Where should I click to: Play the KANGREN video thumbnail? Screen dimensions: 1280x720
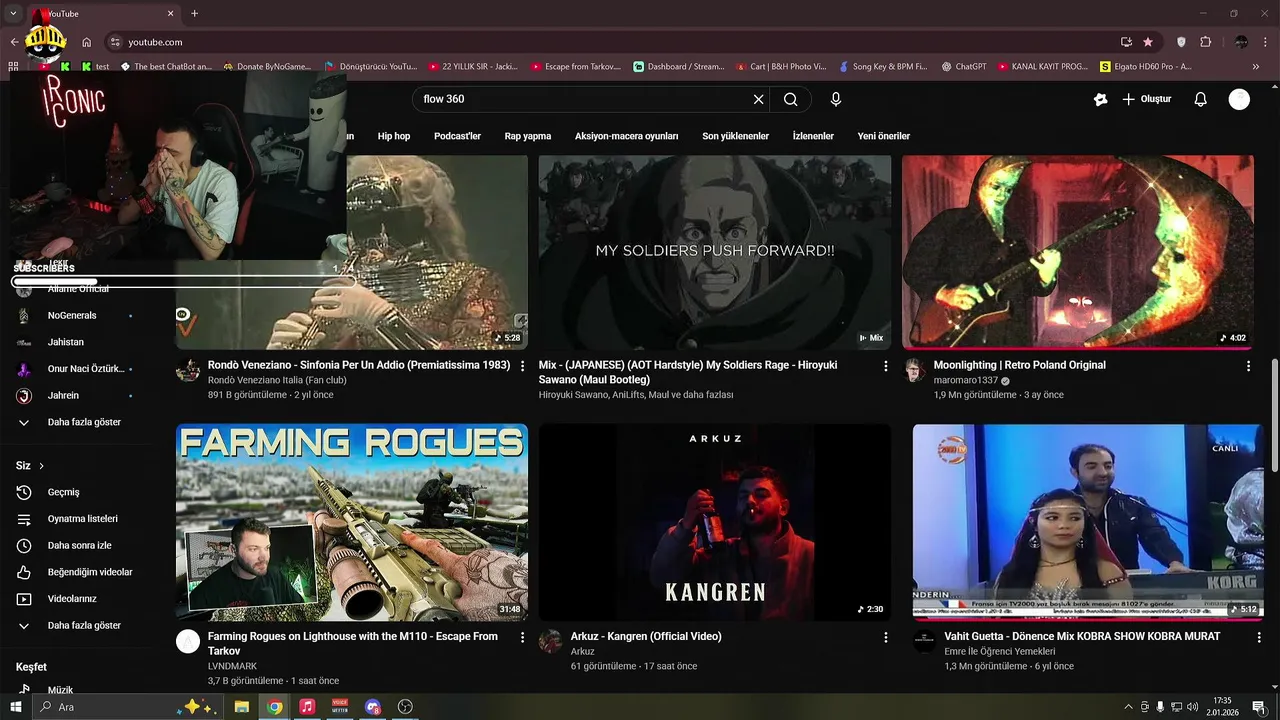715,522
